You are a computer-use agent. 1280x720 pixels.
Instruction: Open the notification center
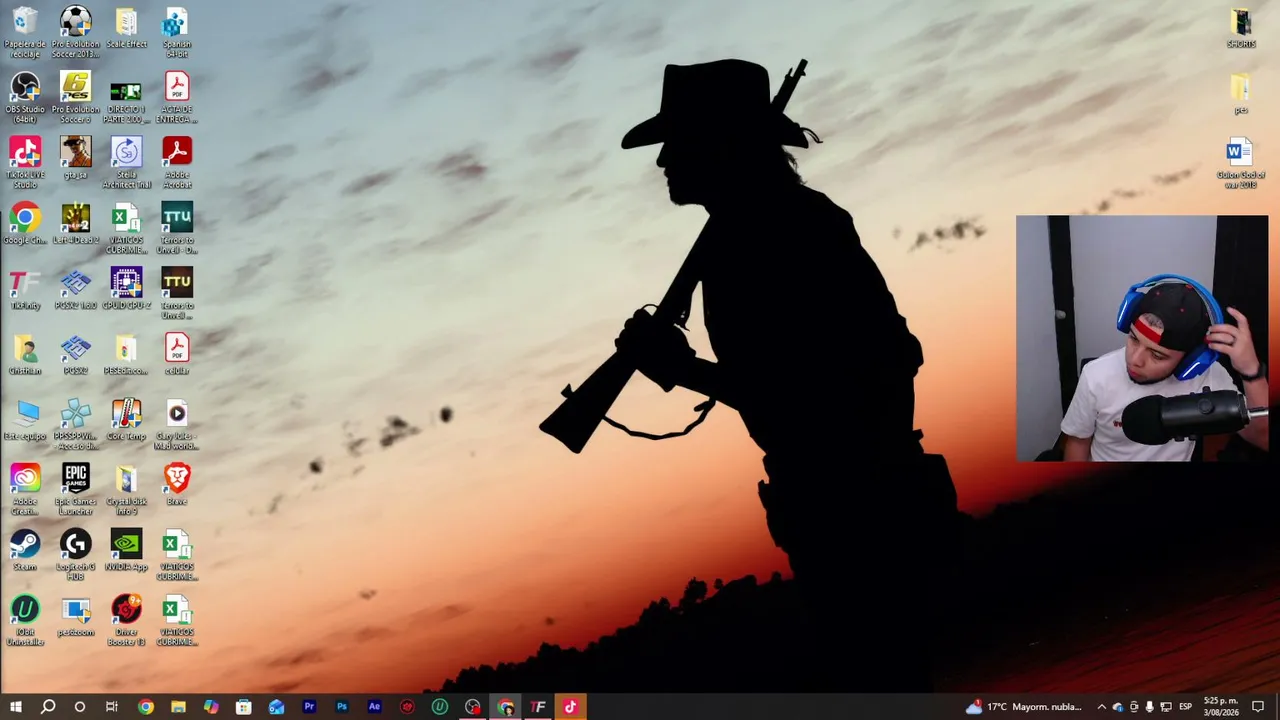pos(1258,707)
